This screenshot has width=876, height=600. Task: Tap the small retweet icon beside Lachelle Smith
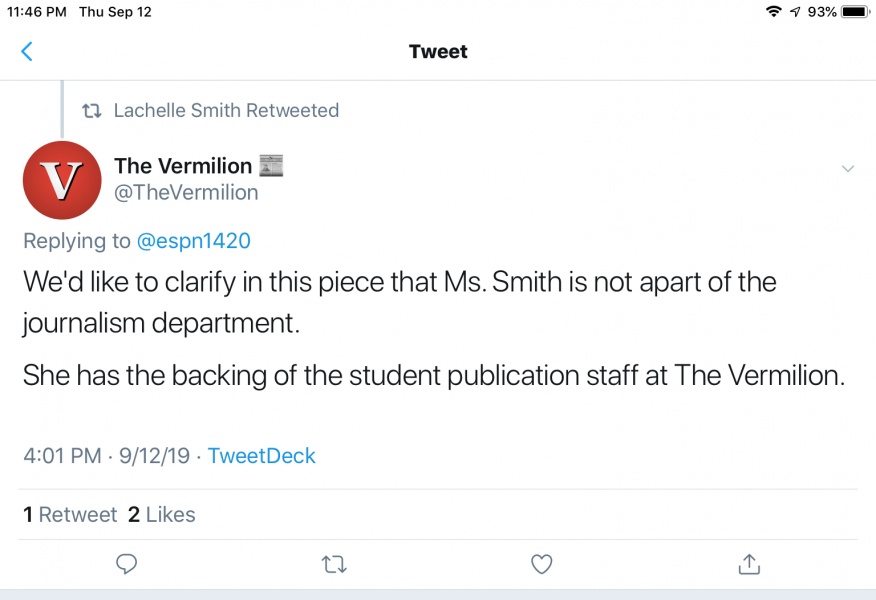[92, 111]
